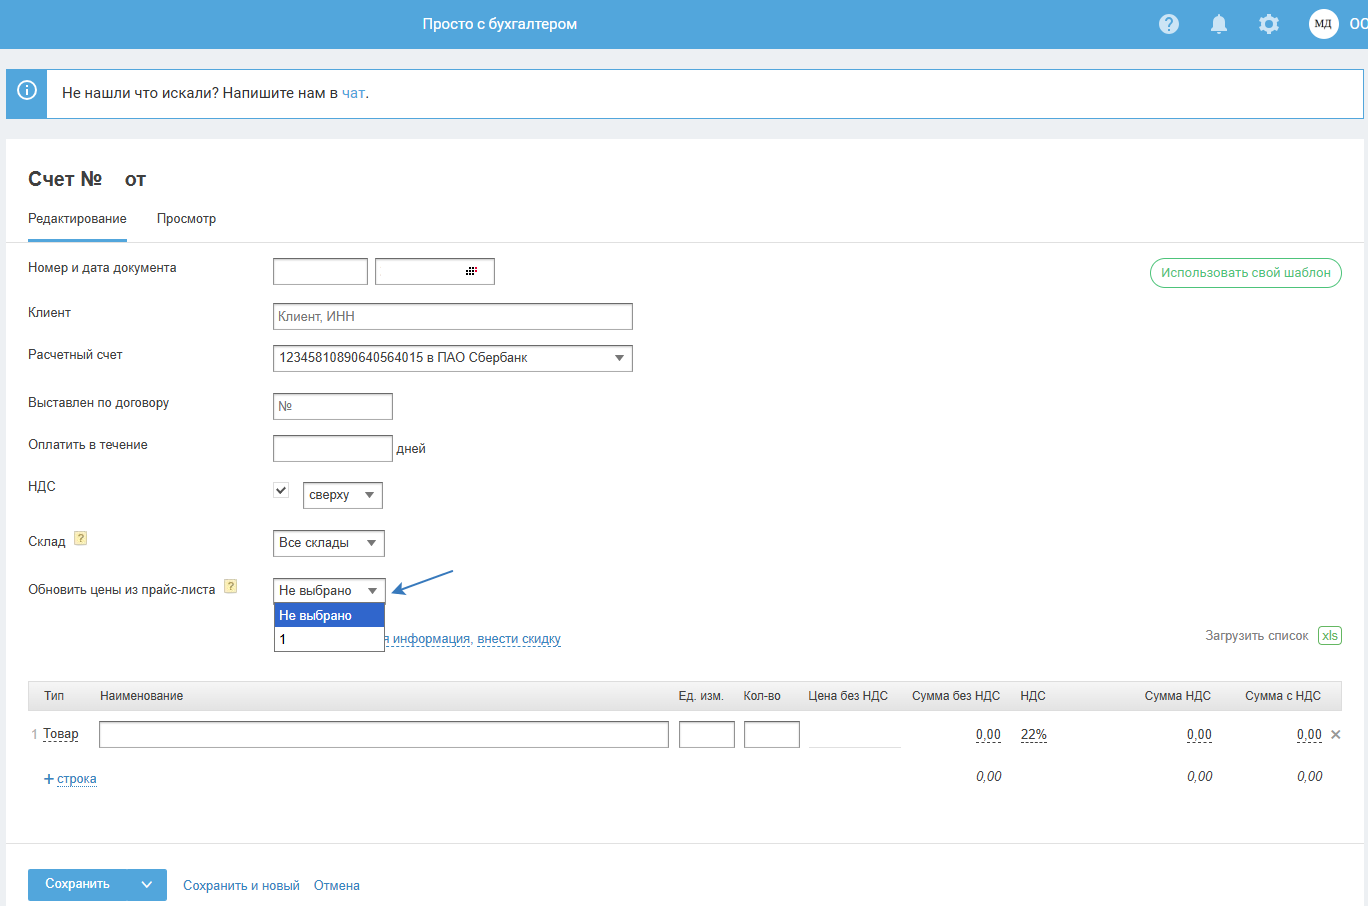Delete the first item row with X
The image size is (1368, 906).
[1336, 734]
